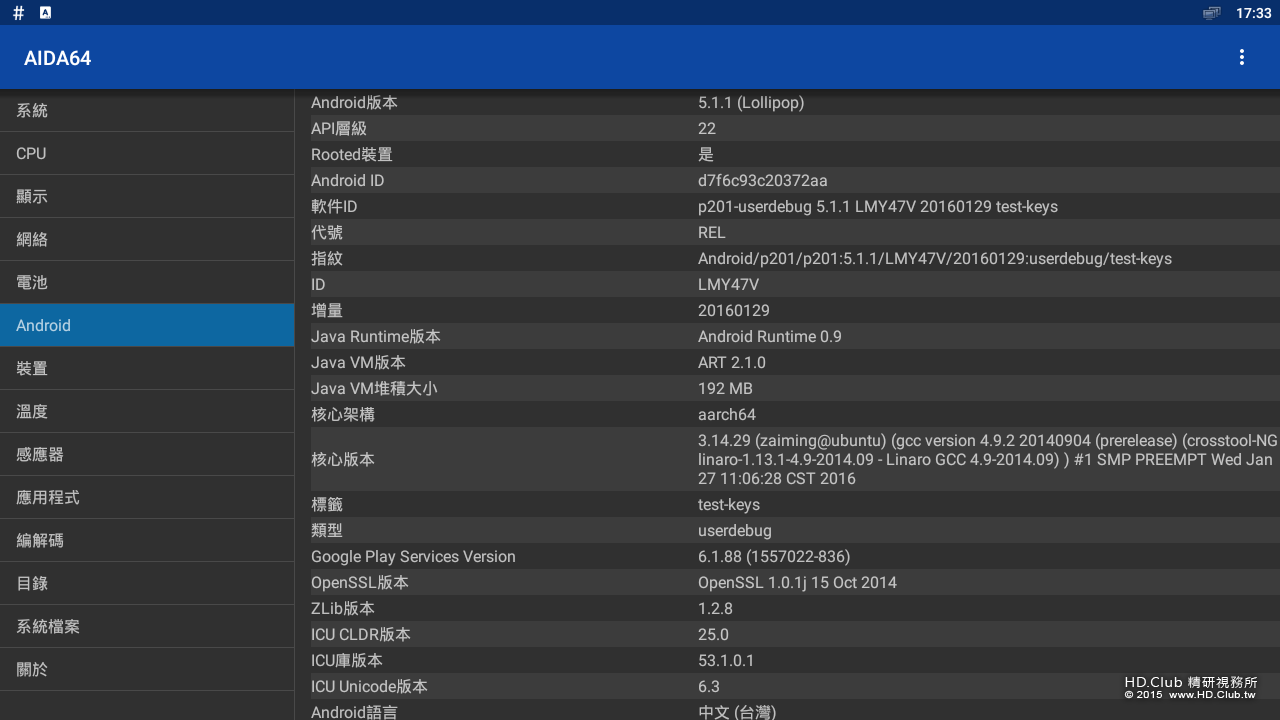The image size is (1280, 720).
Task: Select the OpenSSL版本 row label
Action: 360,582
